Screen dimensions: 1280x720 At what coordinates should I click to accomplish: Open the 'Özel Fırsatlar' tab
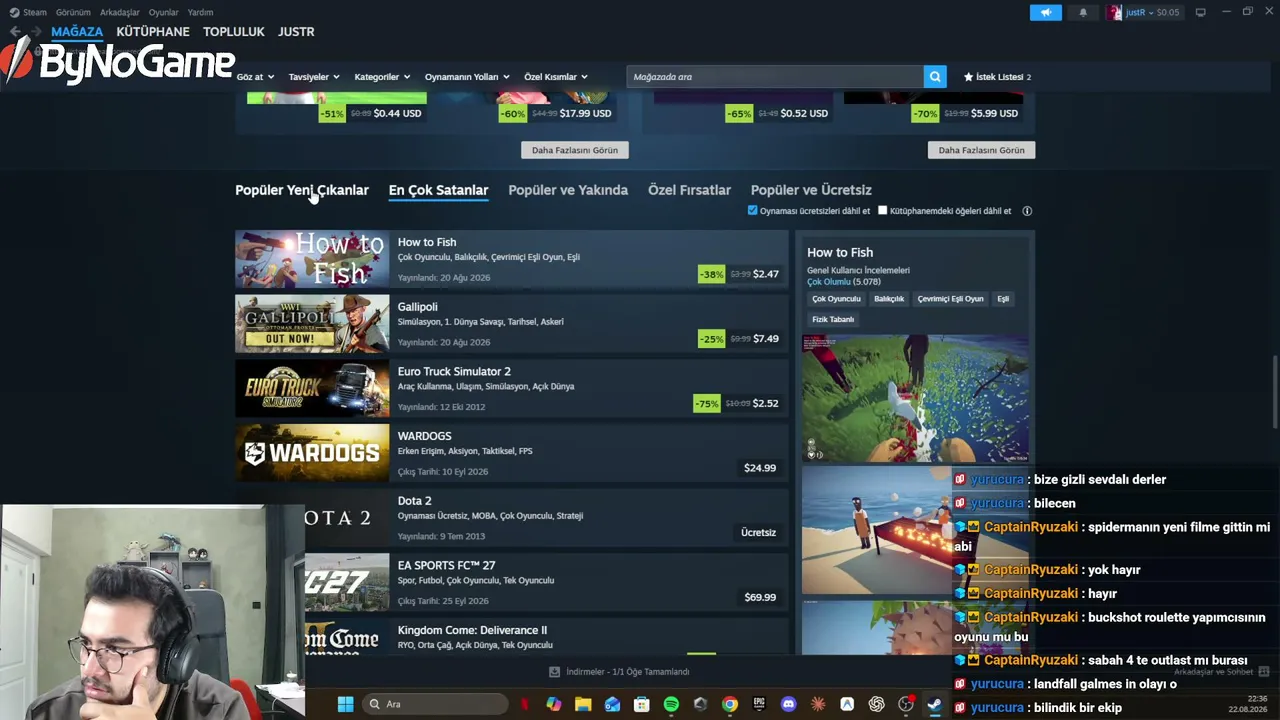click(689, 190)
